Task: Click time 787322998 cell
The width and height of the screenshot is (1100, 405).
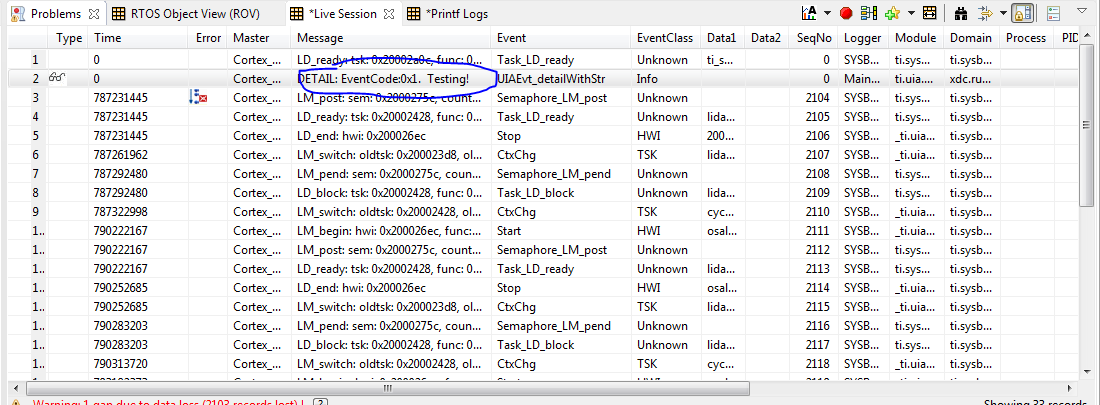Action: pyautogui.click(x=121, y=211)
